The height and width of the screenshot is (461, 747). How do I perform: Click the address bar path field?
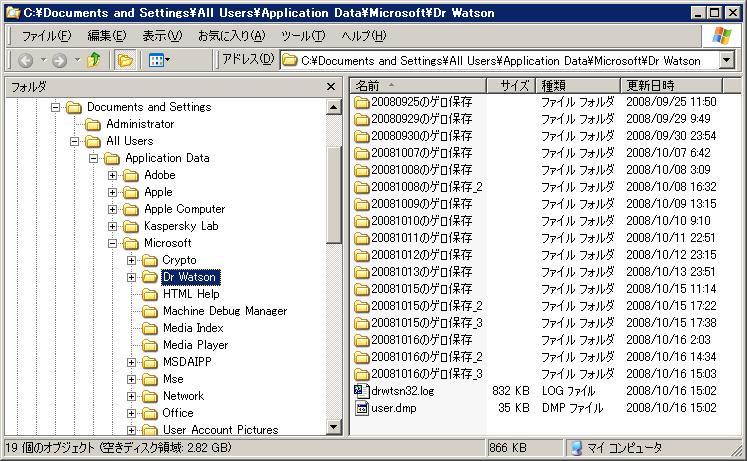coord(500,60)
